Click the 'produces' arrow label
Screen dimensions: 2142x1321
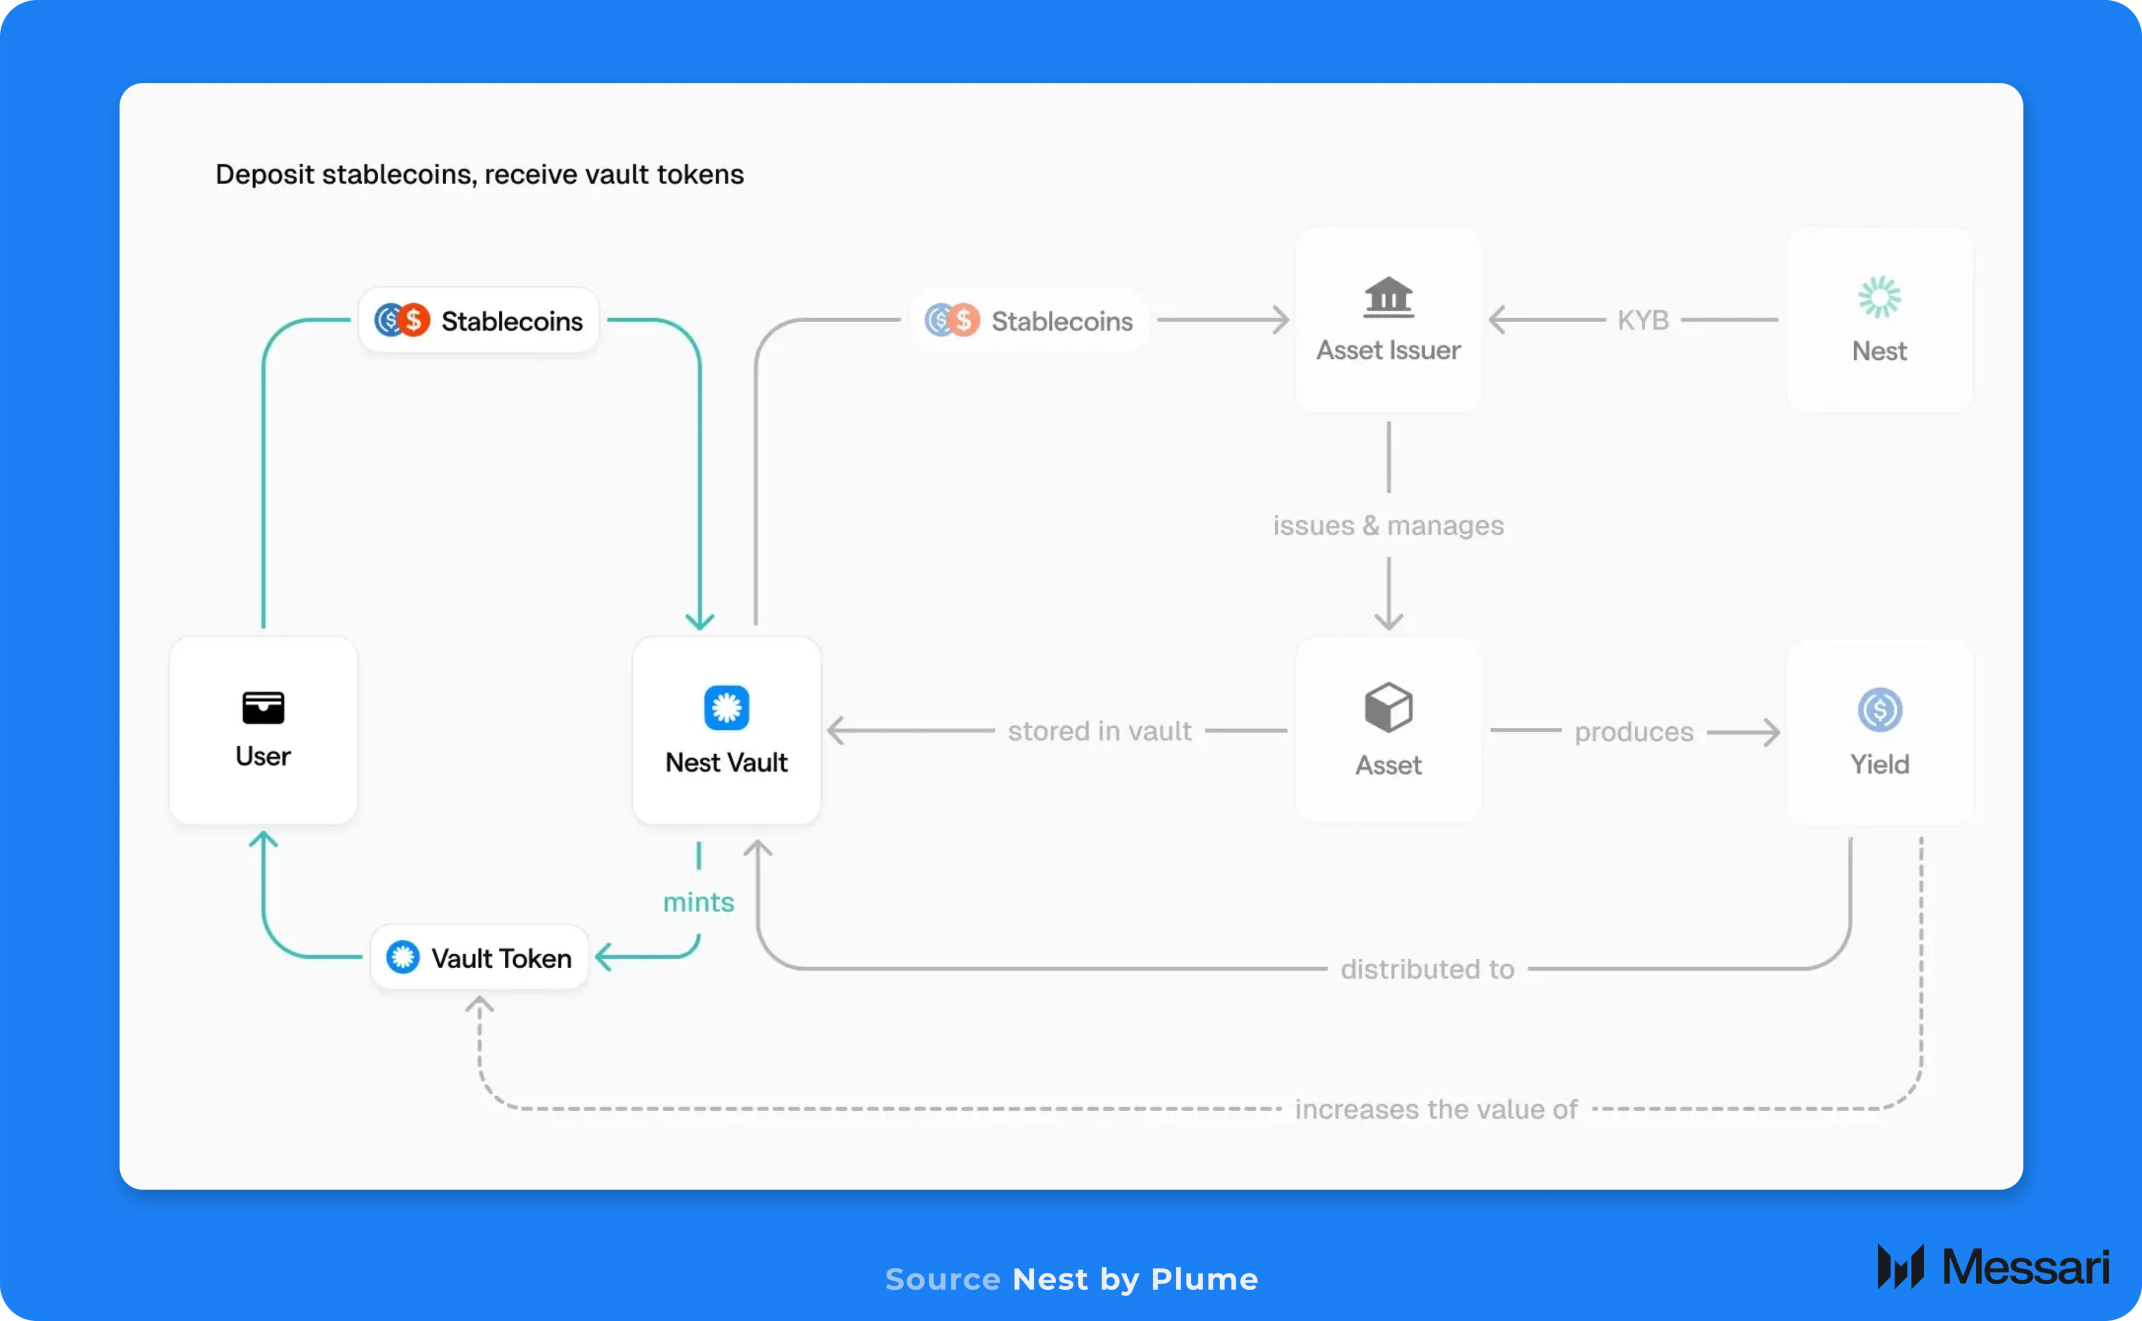(x=1634, y=732)
